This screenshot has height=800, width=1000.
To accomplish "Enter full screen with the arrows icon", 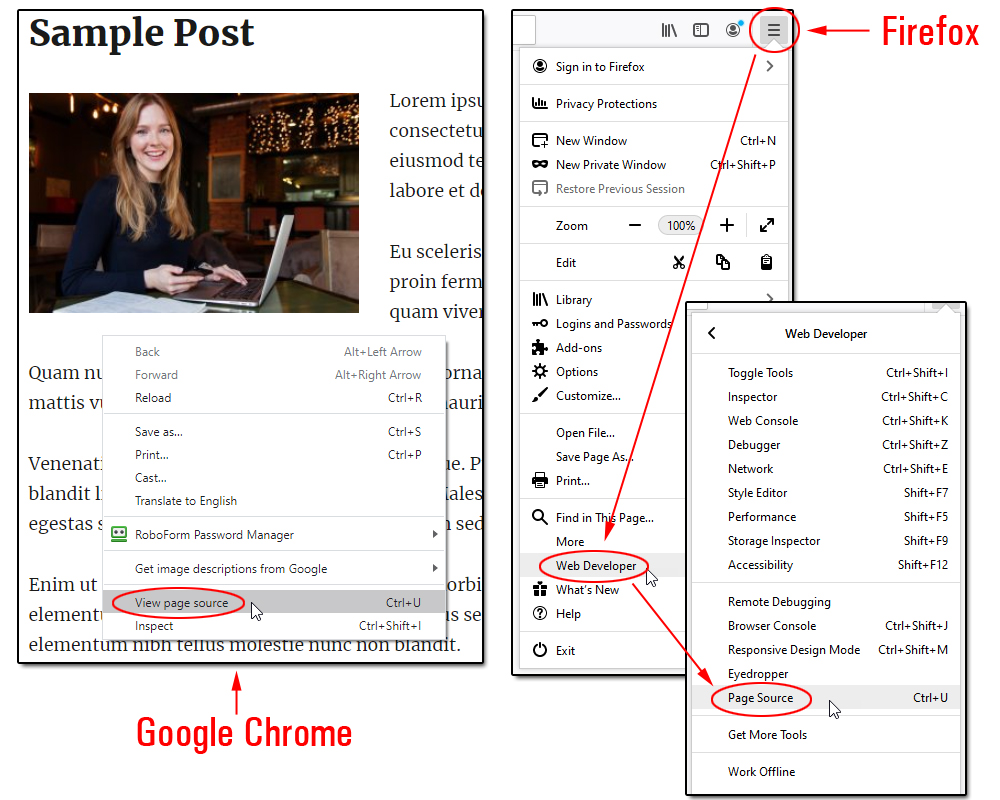I will pos(767,225).
